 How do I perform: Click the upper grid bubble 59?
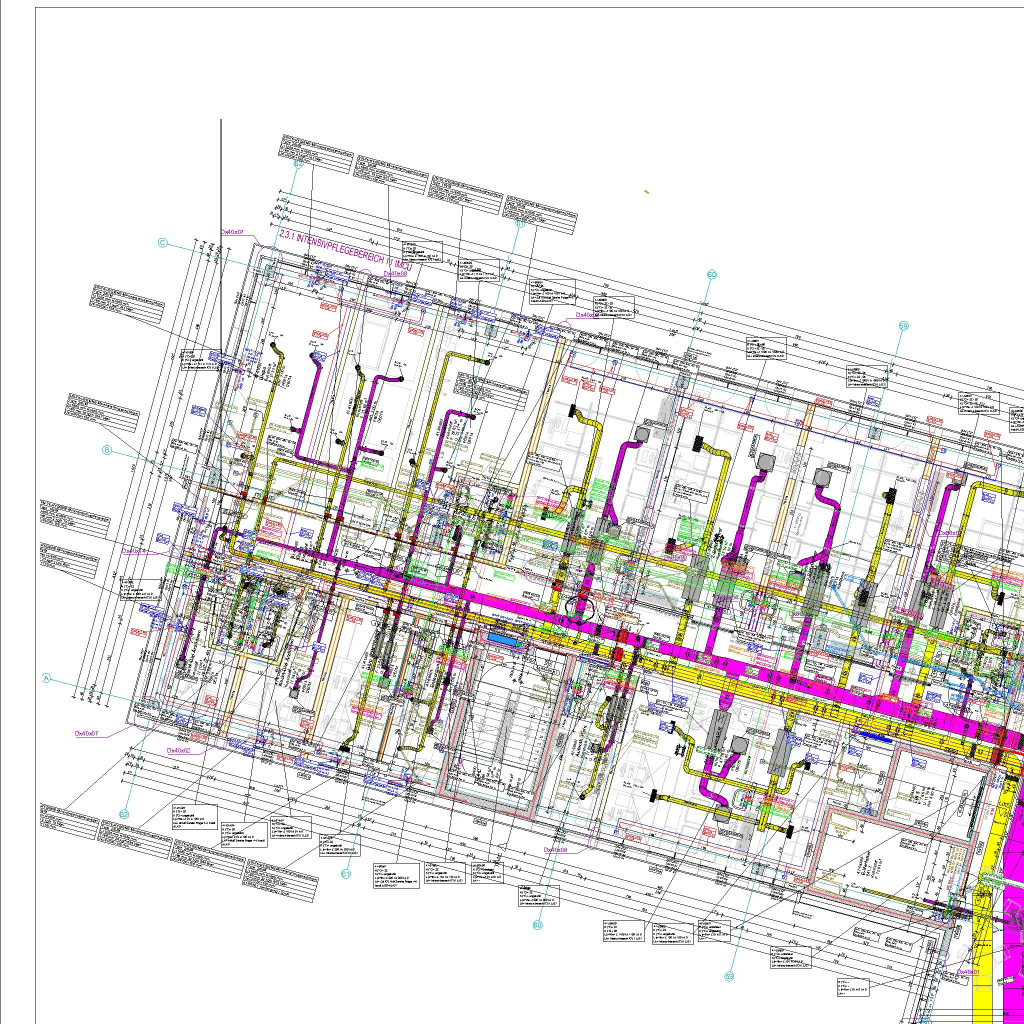point(904,326)
